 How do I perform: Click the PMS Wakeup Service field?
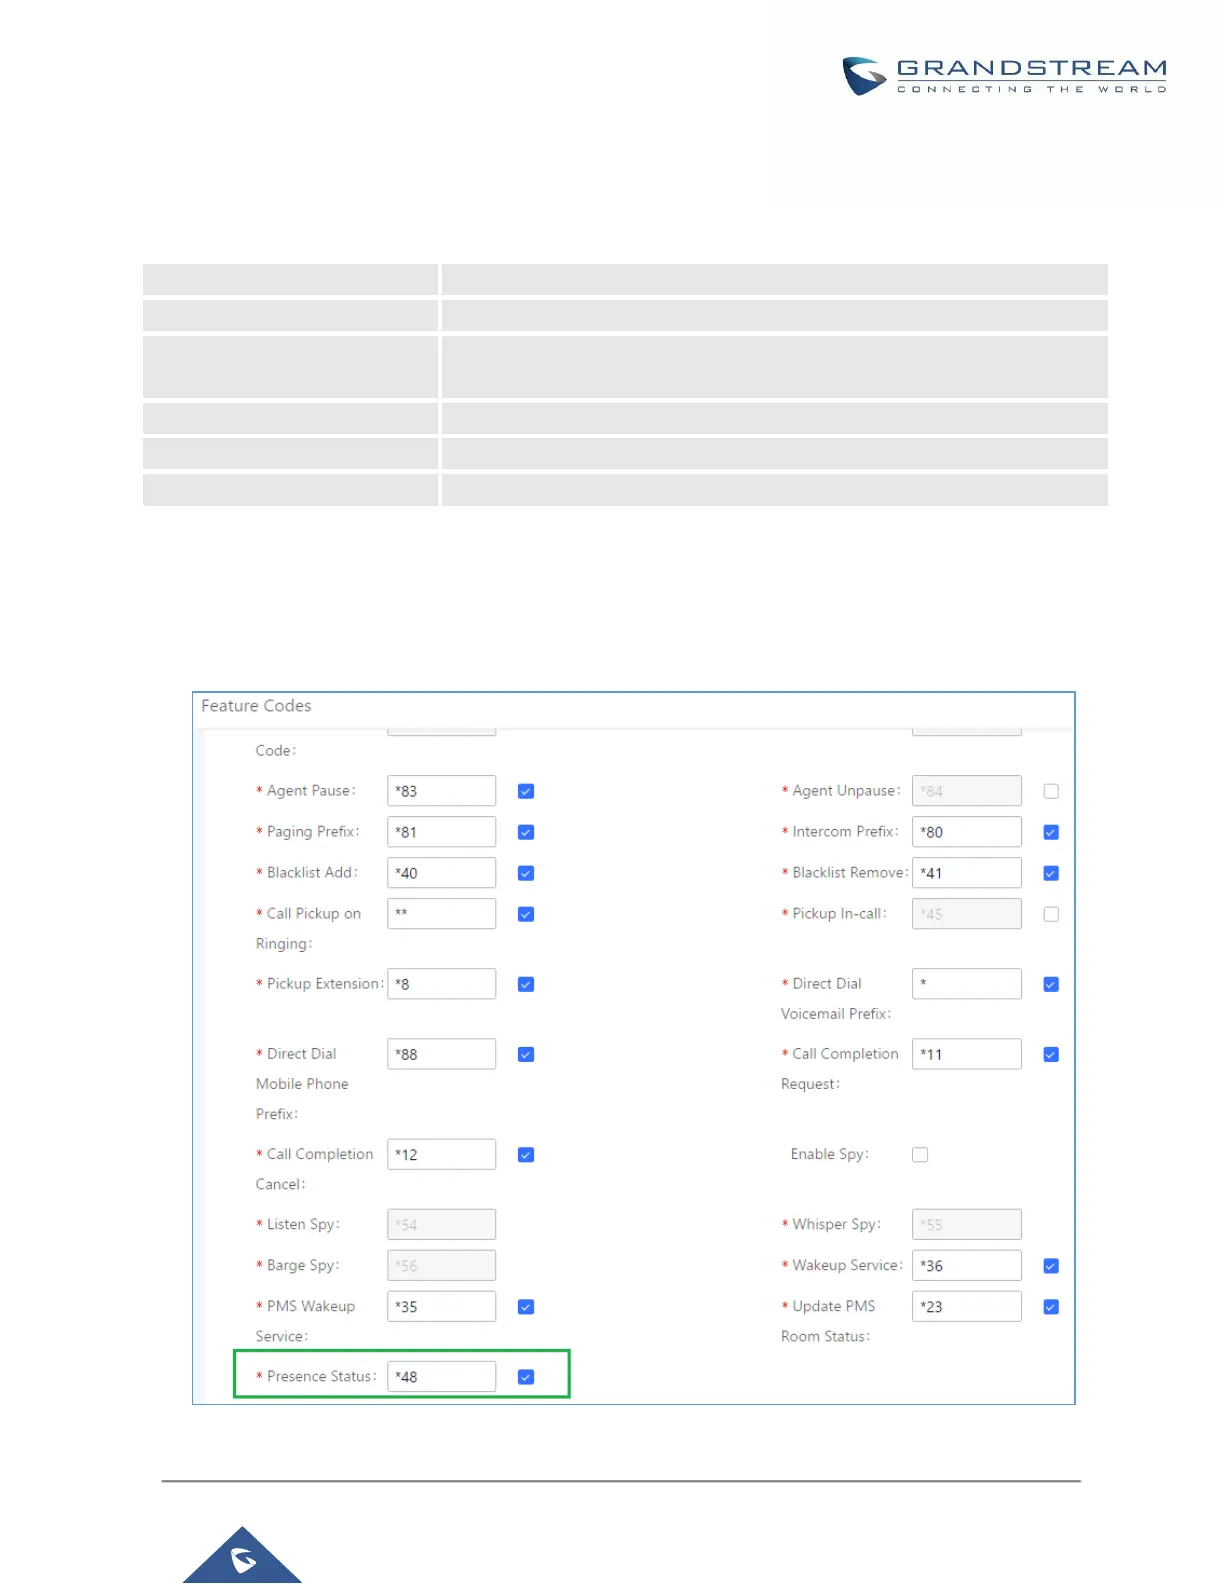pyautogui.click(x=441, y=1306)
